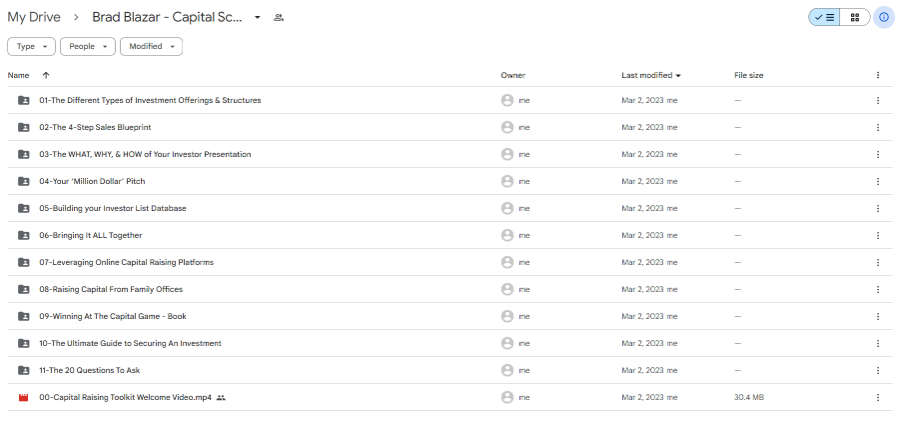Screen dimensions: 900x425
Task: Click the shared folder icon beside 01-The Different Types
Action: [x=24, y=100]
